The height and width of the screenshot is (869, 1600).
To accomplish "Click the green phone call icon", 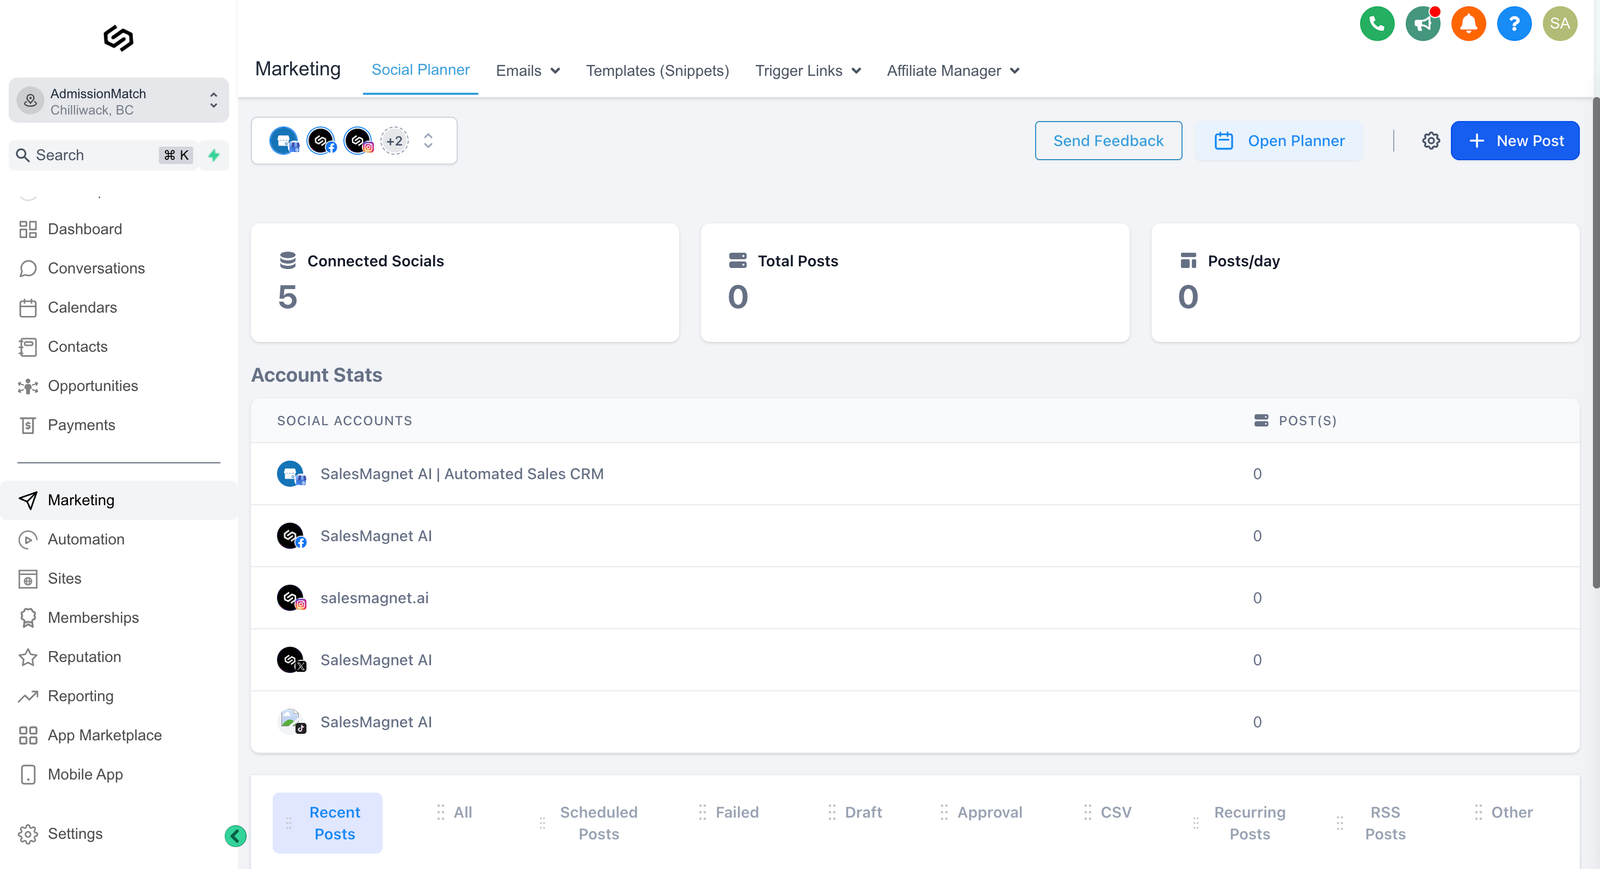I will point(1377,24).
